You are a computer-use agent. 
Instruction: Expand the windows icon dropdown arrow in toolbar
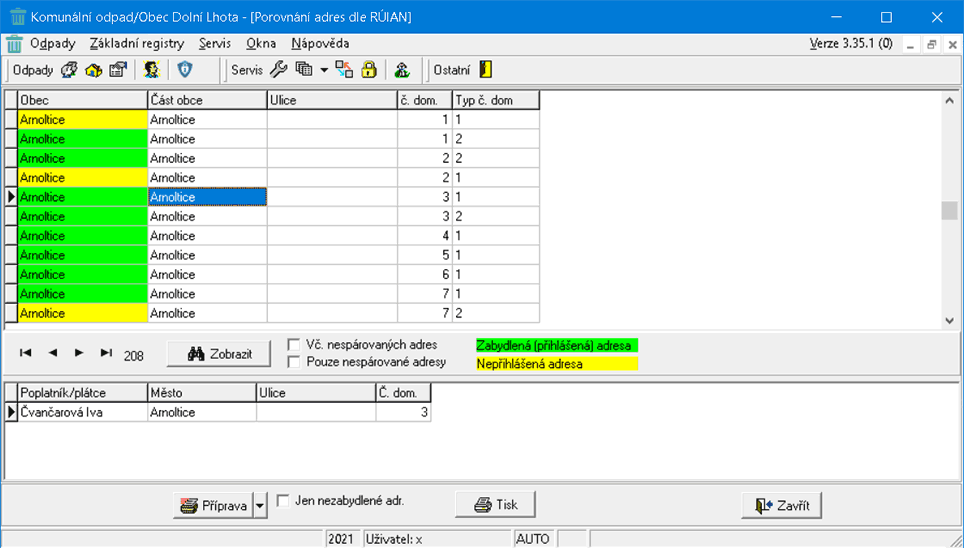click(324, 70)
